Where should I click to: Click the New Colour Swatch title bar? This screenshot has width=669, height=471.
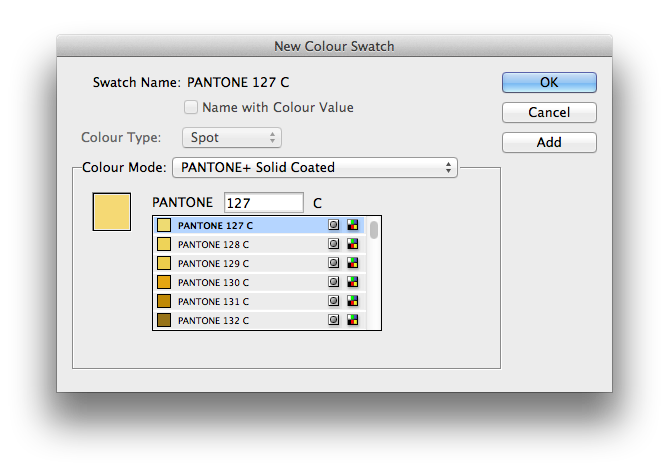(334, 46)
